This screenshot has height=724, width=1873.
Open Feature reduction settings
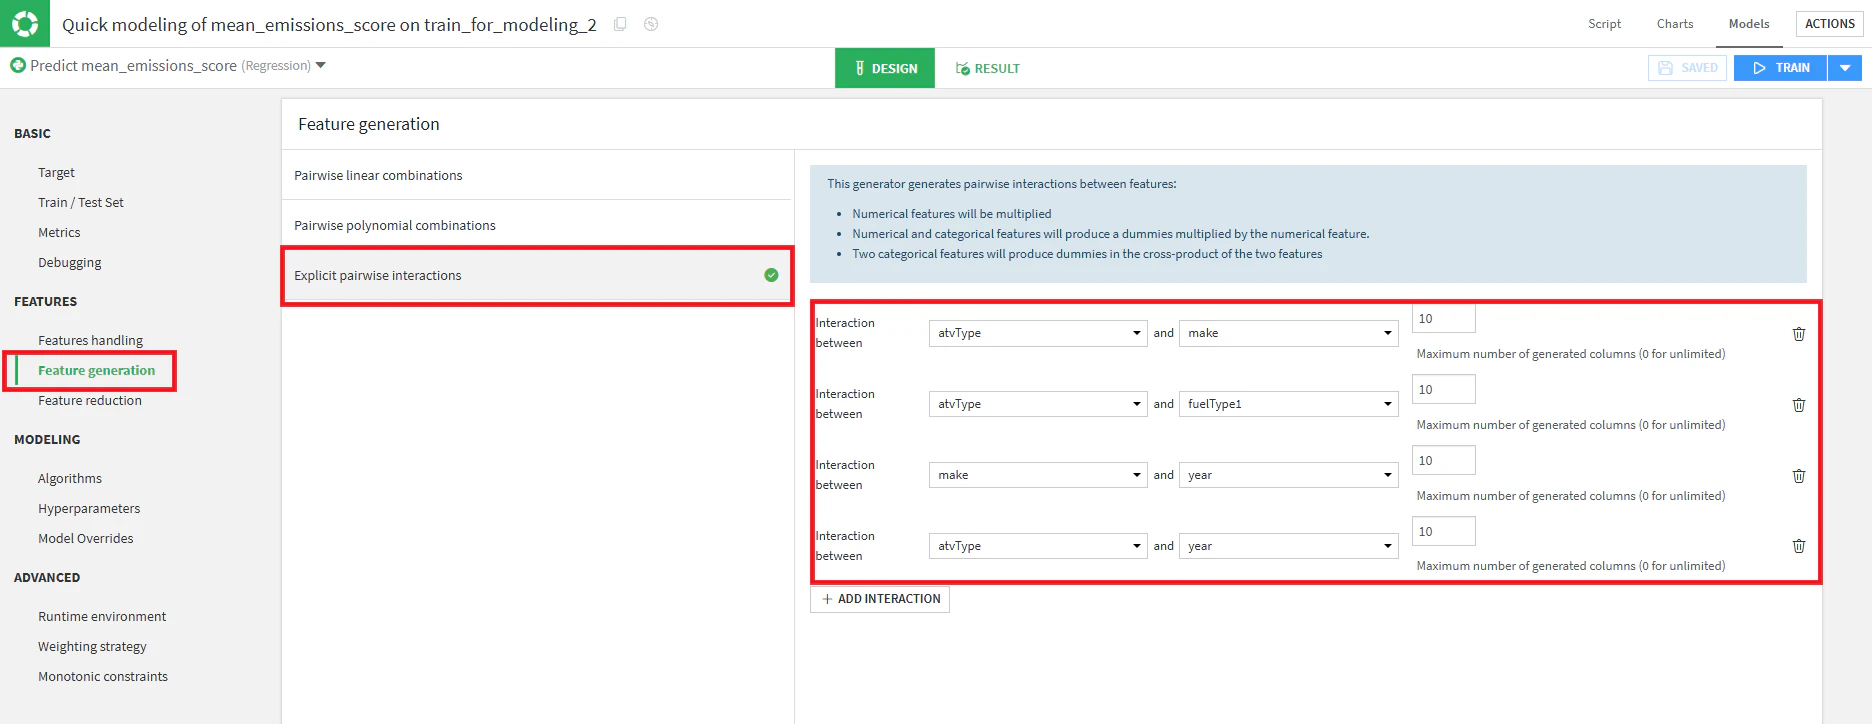(90, 401)
